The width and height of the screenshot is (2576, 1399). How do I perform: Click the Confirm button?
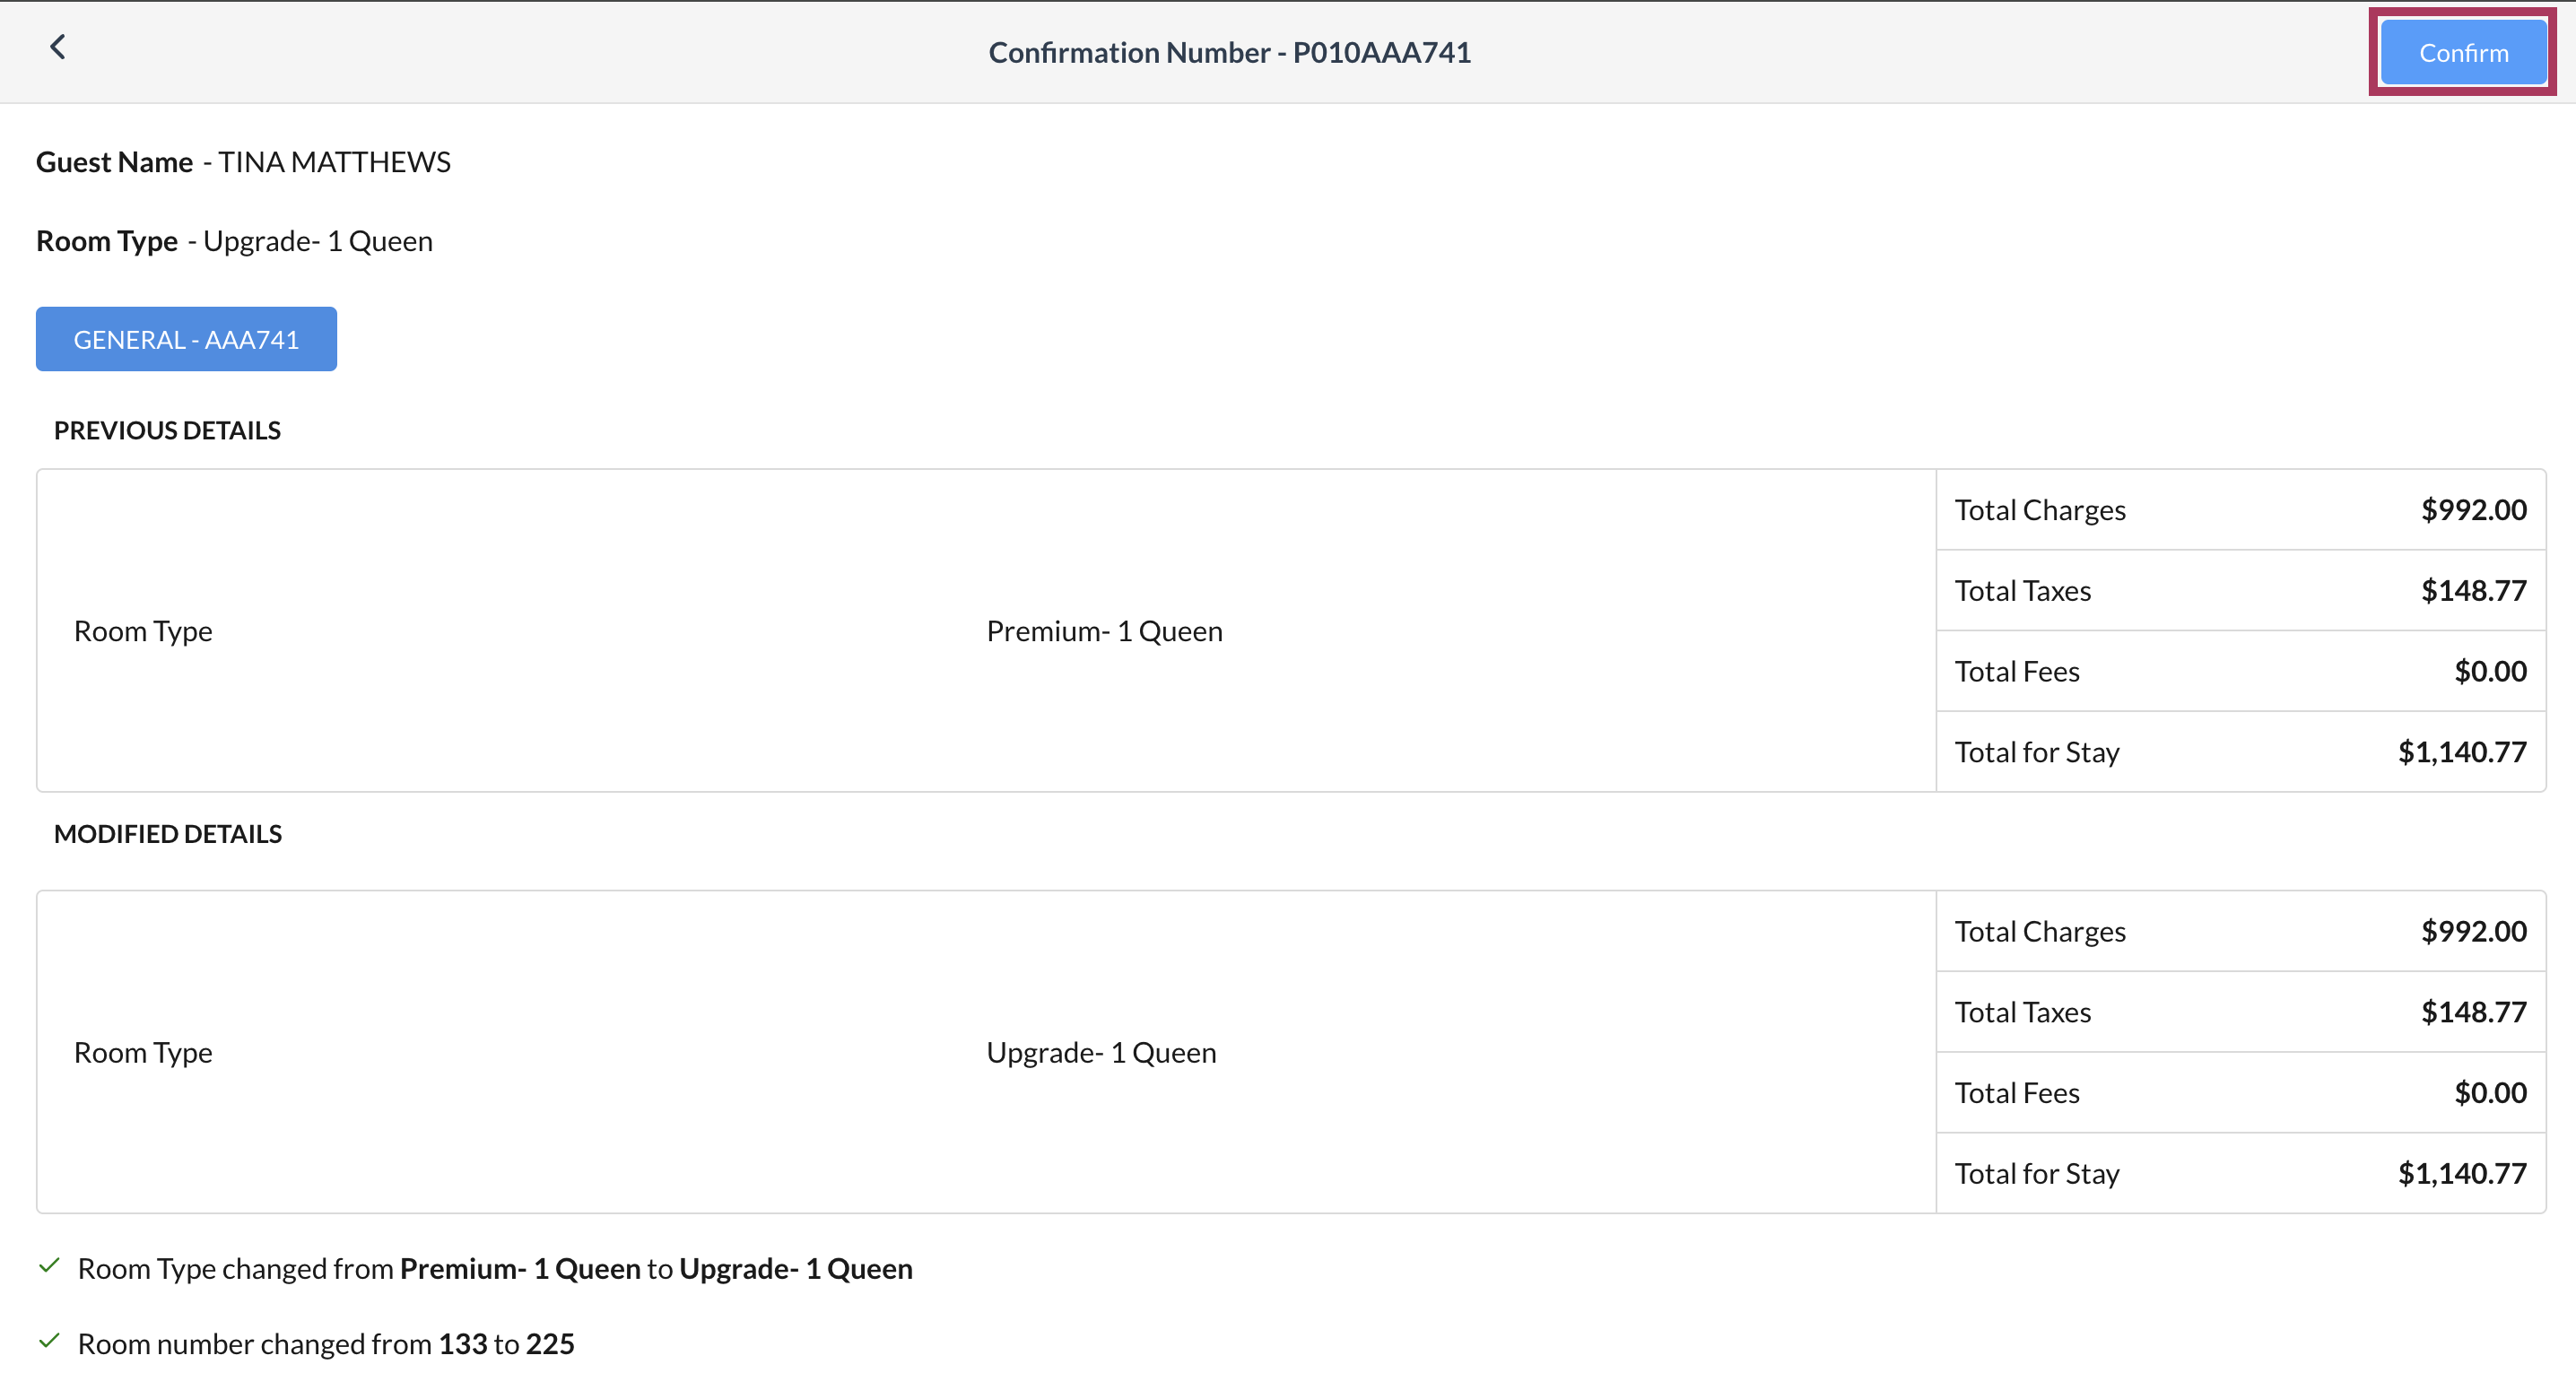coord(2462,52)
